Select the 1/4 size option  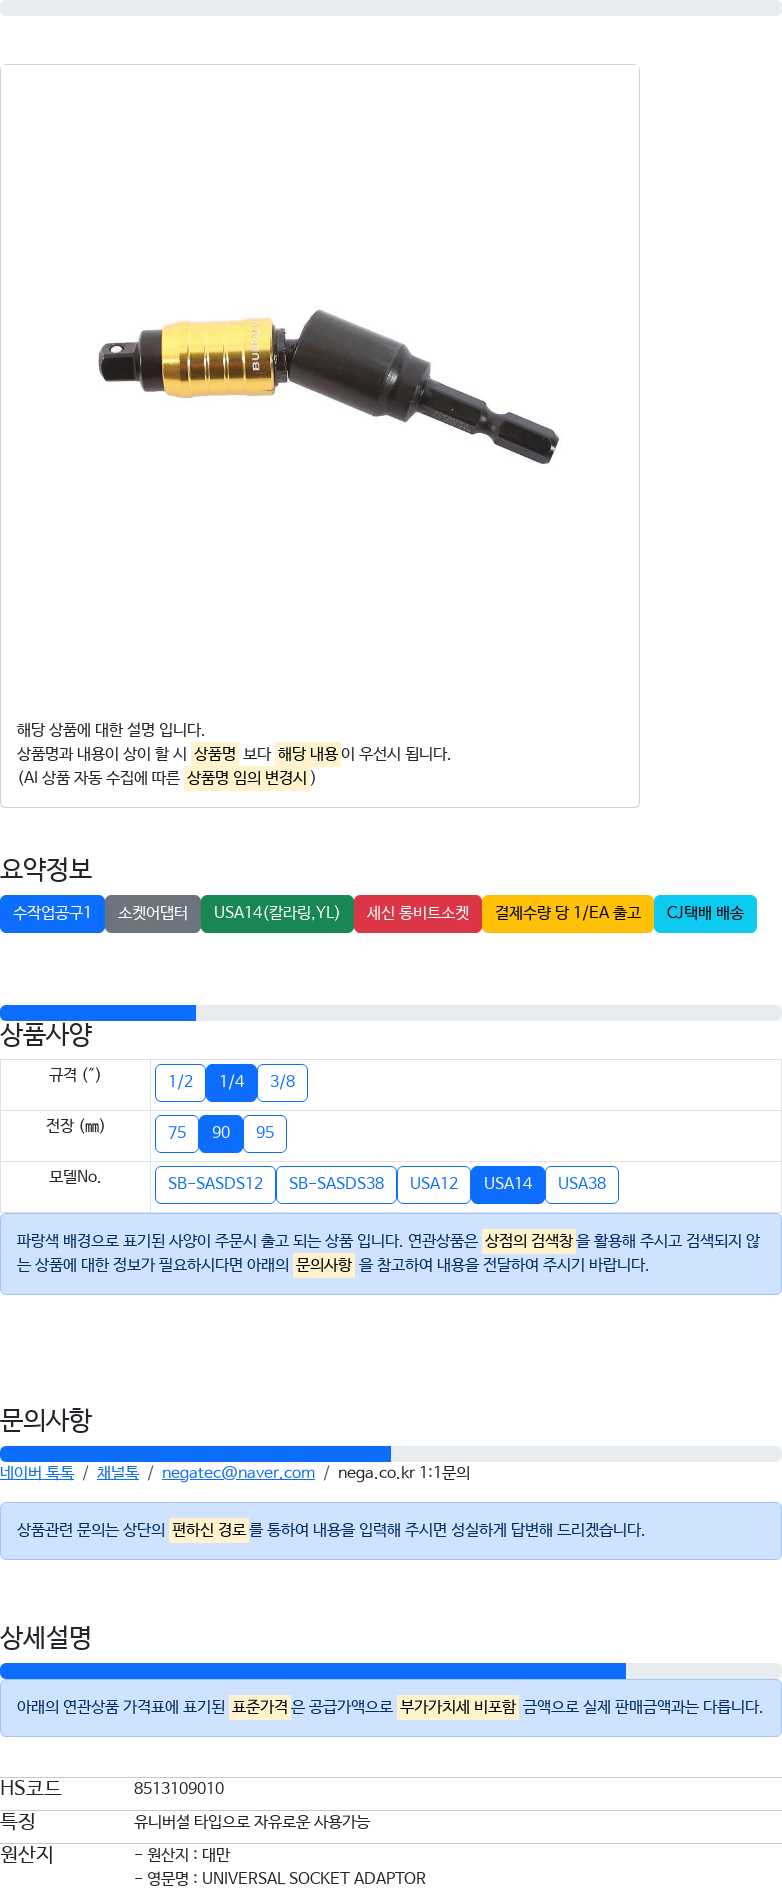231,1082
